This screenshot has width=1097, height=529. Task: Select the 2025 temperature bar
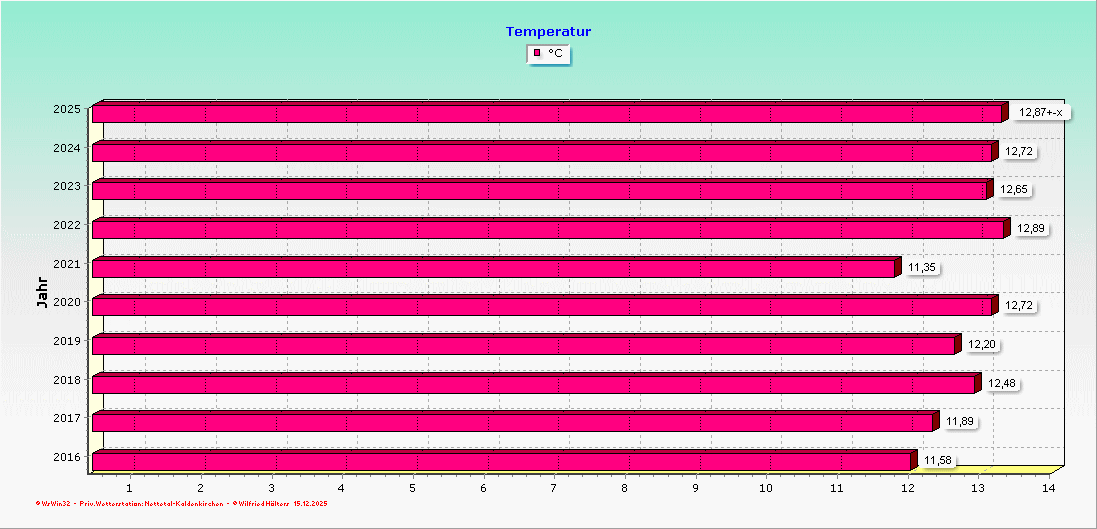point(546,114)
